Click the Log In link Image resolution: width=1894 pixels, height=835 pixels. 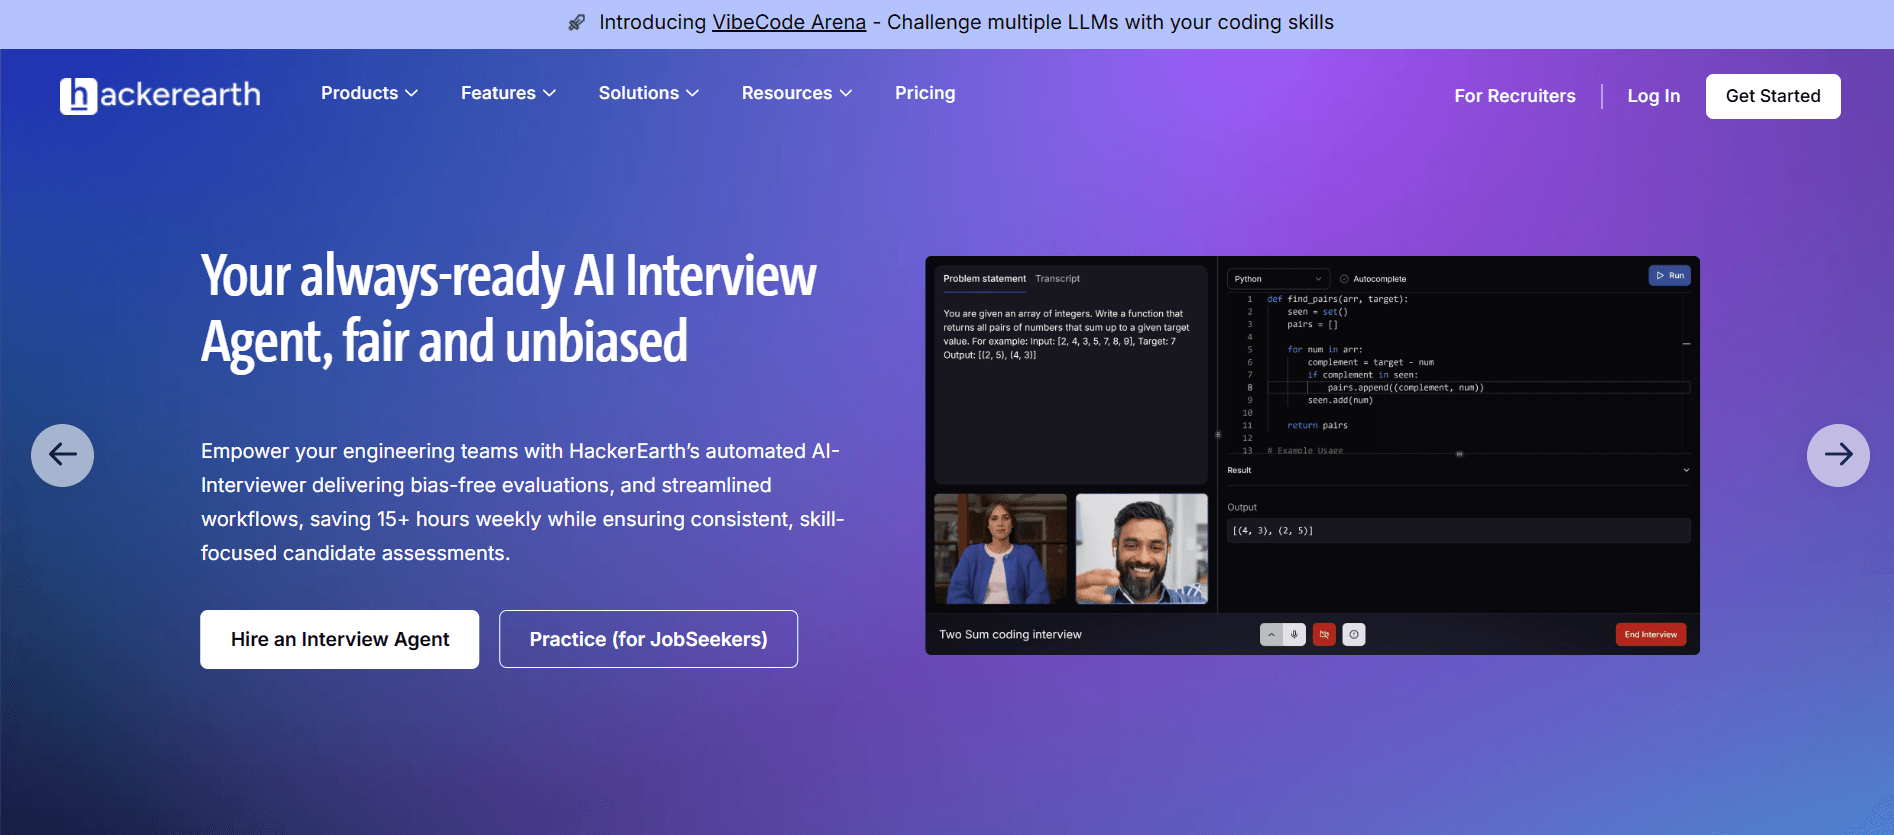(x=1653, y=96)
